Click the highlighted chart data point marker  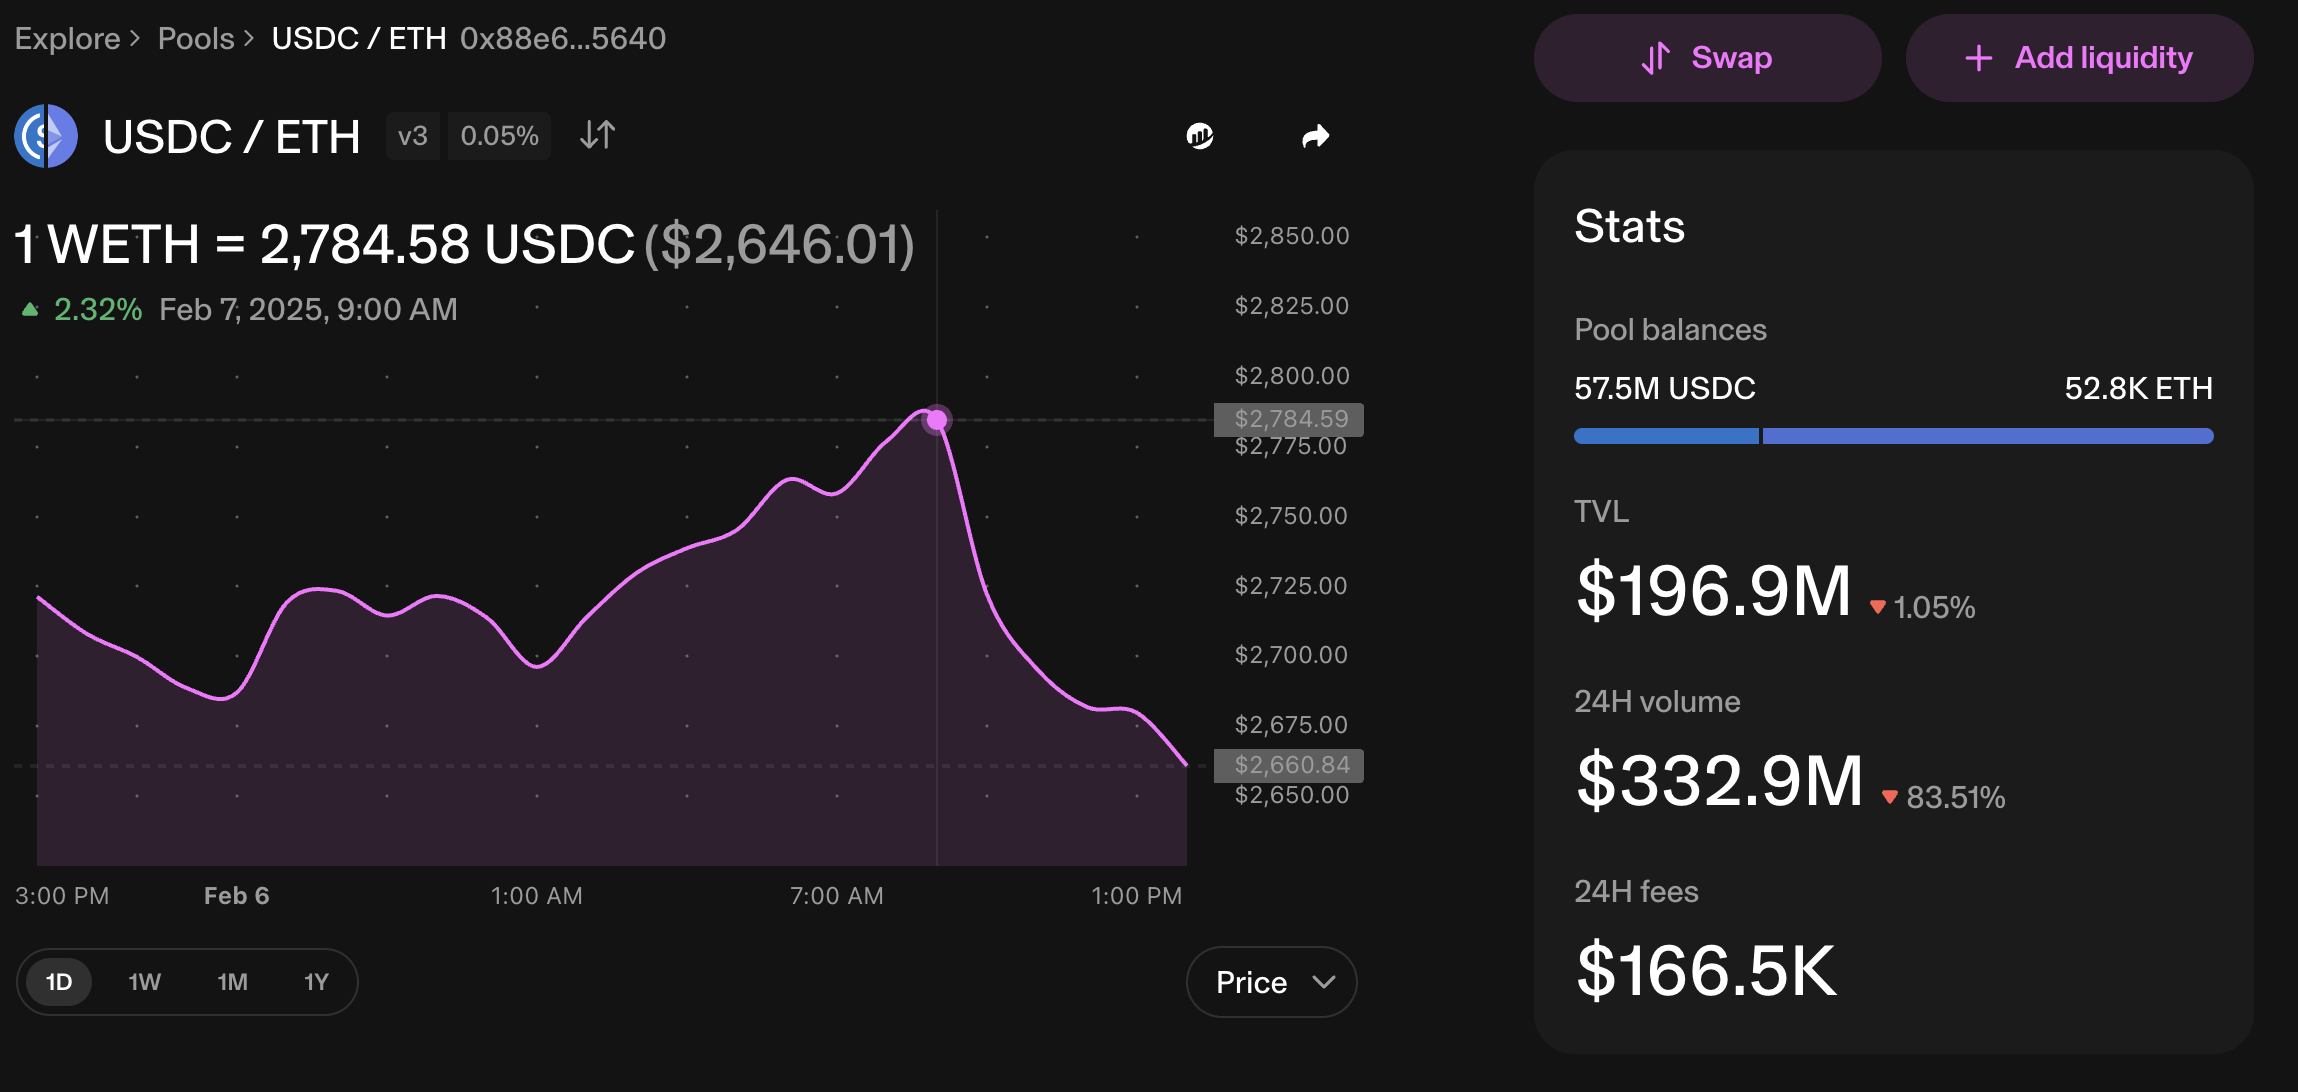(x=937, y=420)
